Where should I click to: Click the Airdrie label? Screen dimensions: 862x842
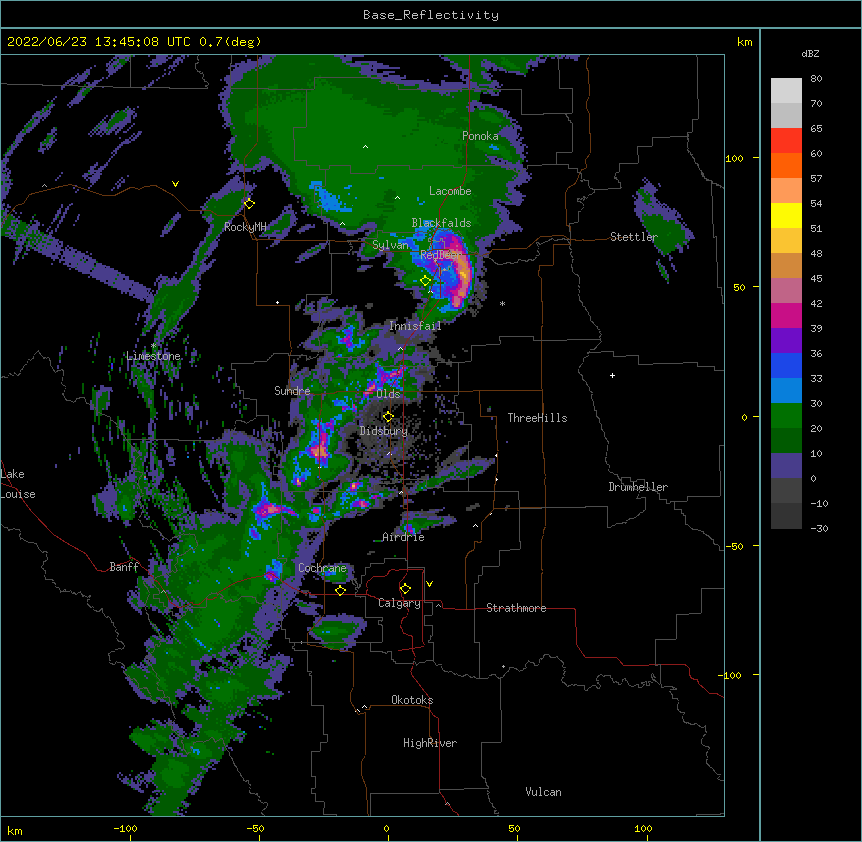point(404,537)
